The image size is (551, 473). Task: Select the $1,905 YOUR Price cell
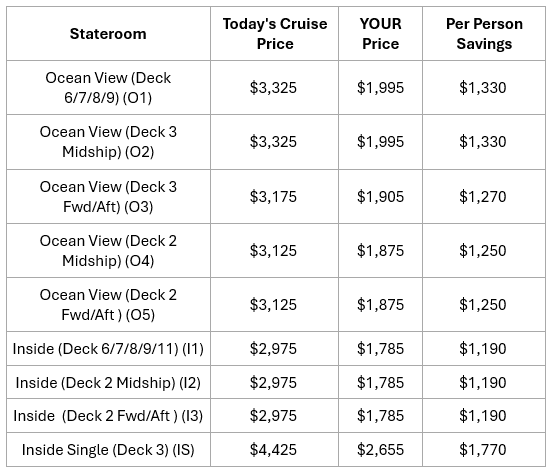(x=380, y=196)
